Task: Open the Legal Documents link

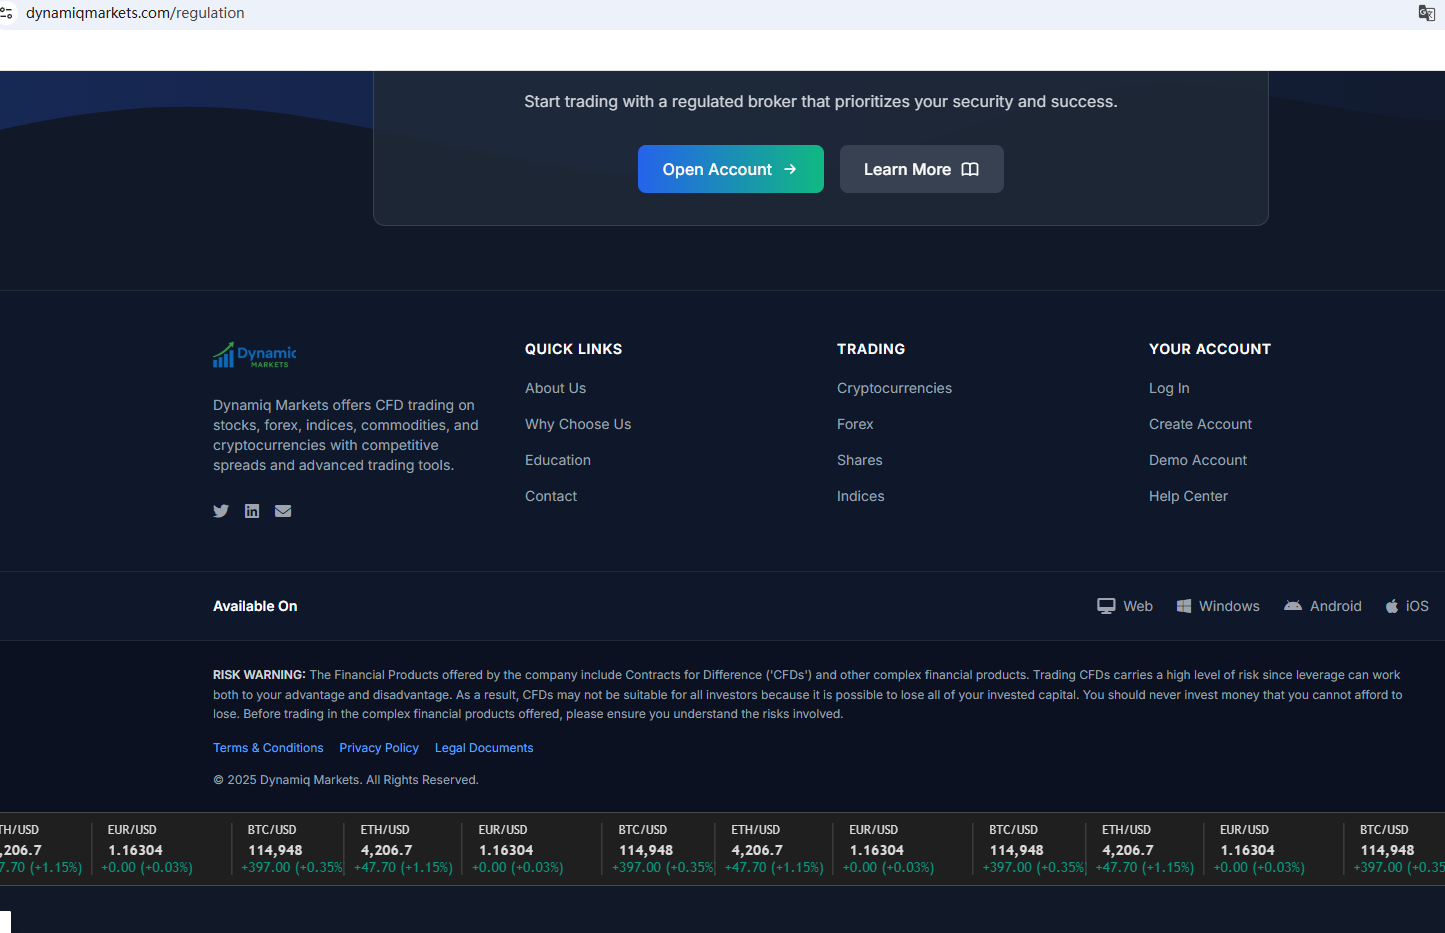Action: point(484,748)
